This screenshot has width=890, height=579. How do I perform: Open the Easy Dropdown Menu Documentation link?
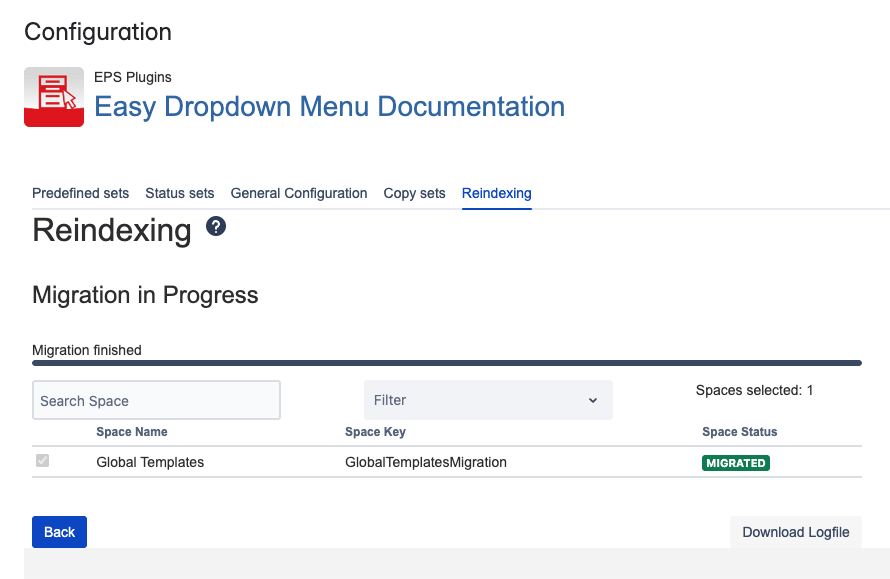coord(329,107)
